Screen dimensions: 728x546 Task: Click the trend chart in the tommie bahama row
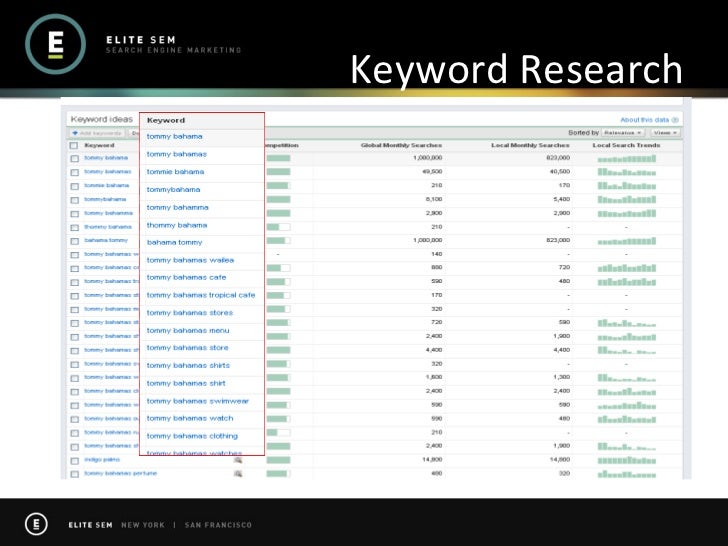pyautogui.click(x=627, y=186)
